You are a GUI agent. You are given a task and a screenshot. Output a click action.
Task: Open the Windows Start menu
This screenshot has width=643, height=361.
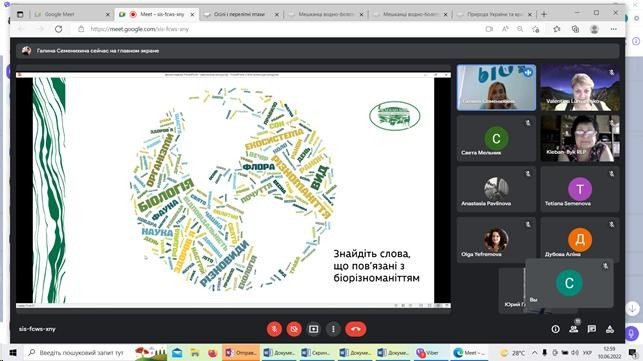[x=12, y=353]
